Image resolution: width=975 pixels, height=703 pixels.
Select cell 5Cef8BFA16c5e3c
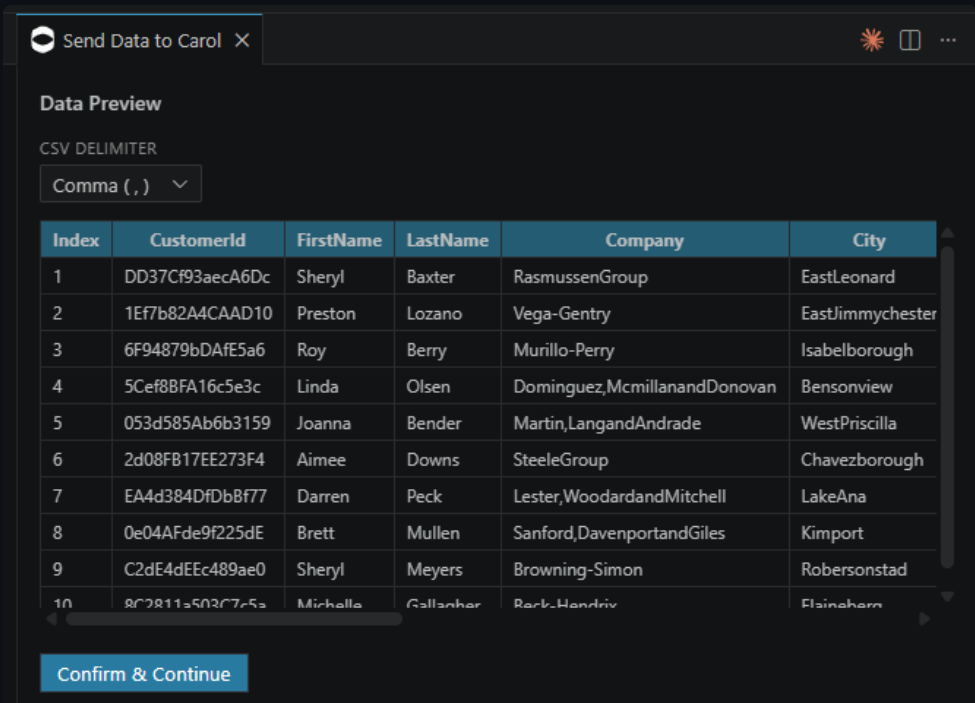pyautogui.click(x=198, y=387)
